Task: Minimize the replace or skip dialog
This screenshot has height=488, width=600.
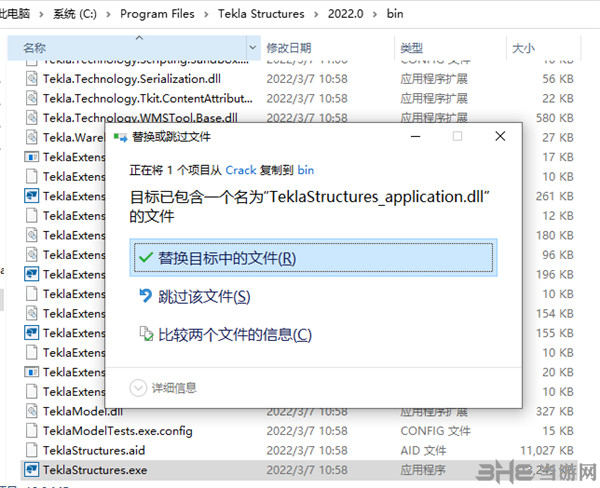Action: pos(416,136)
